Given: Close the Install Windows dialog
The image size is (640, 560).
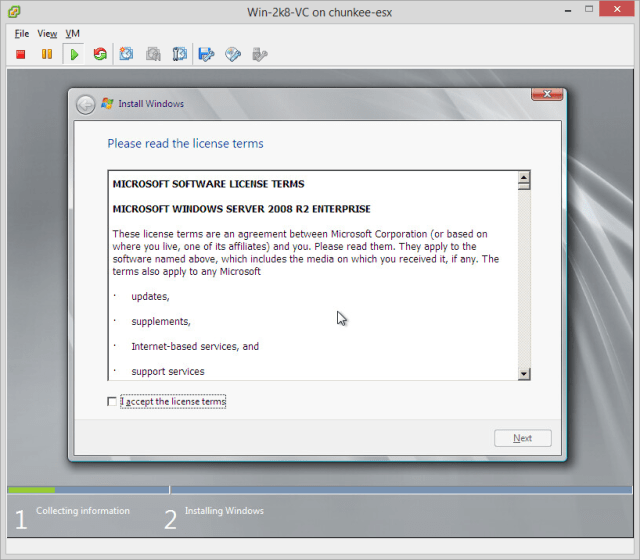Looking at the screenshot, I should coord(547,94).
